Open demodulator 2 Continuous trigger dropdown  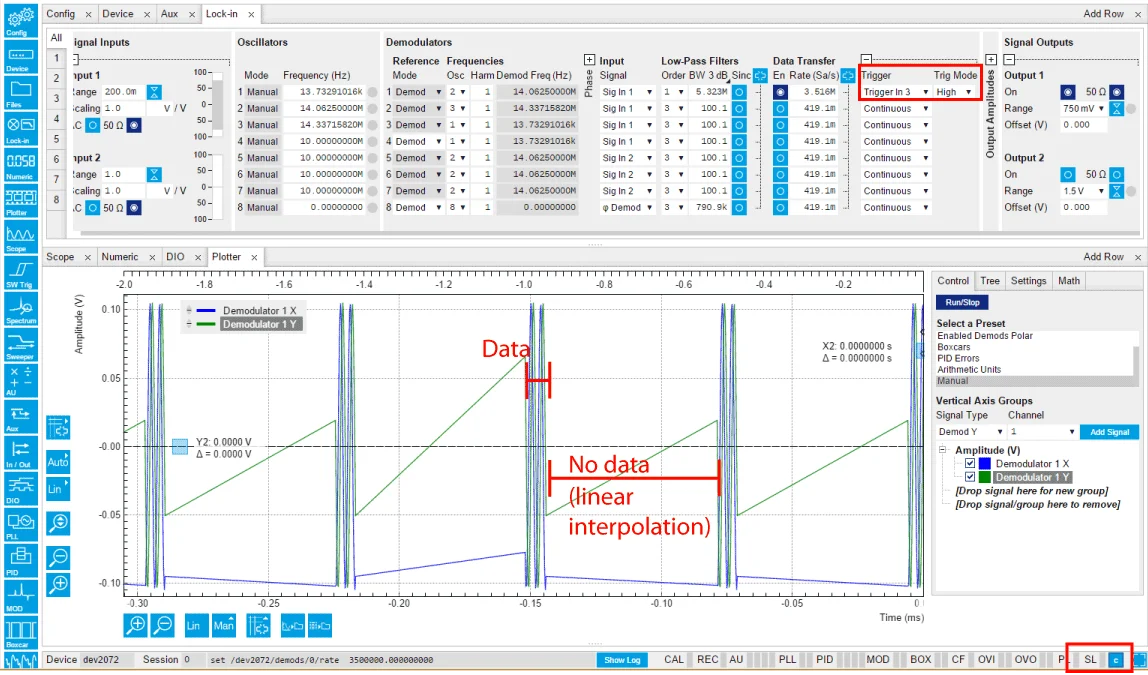click(895, 108)
